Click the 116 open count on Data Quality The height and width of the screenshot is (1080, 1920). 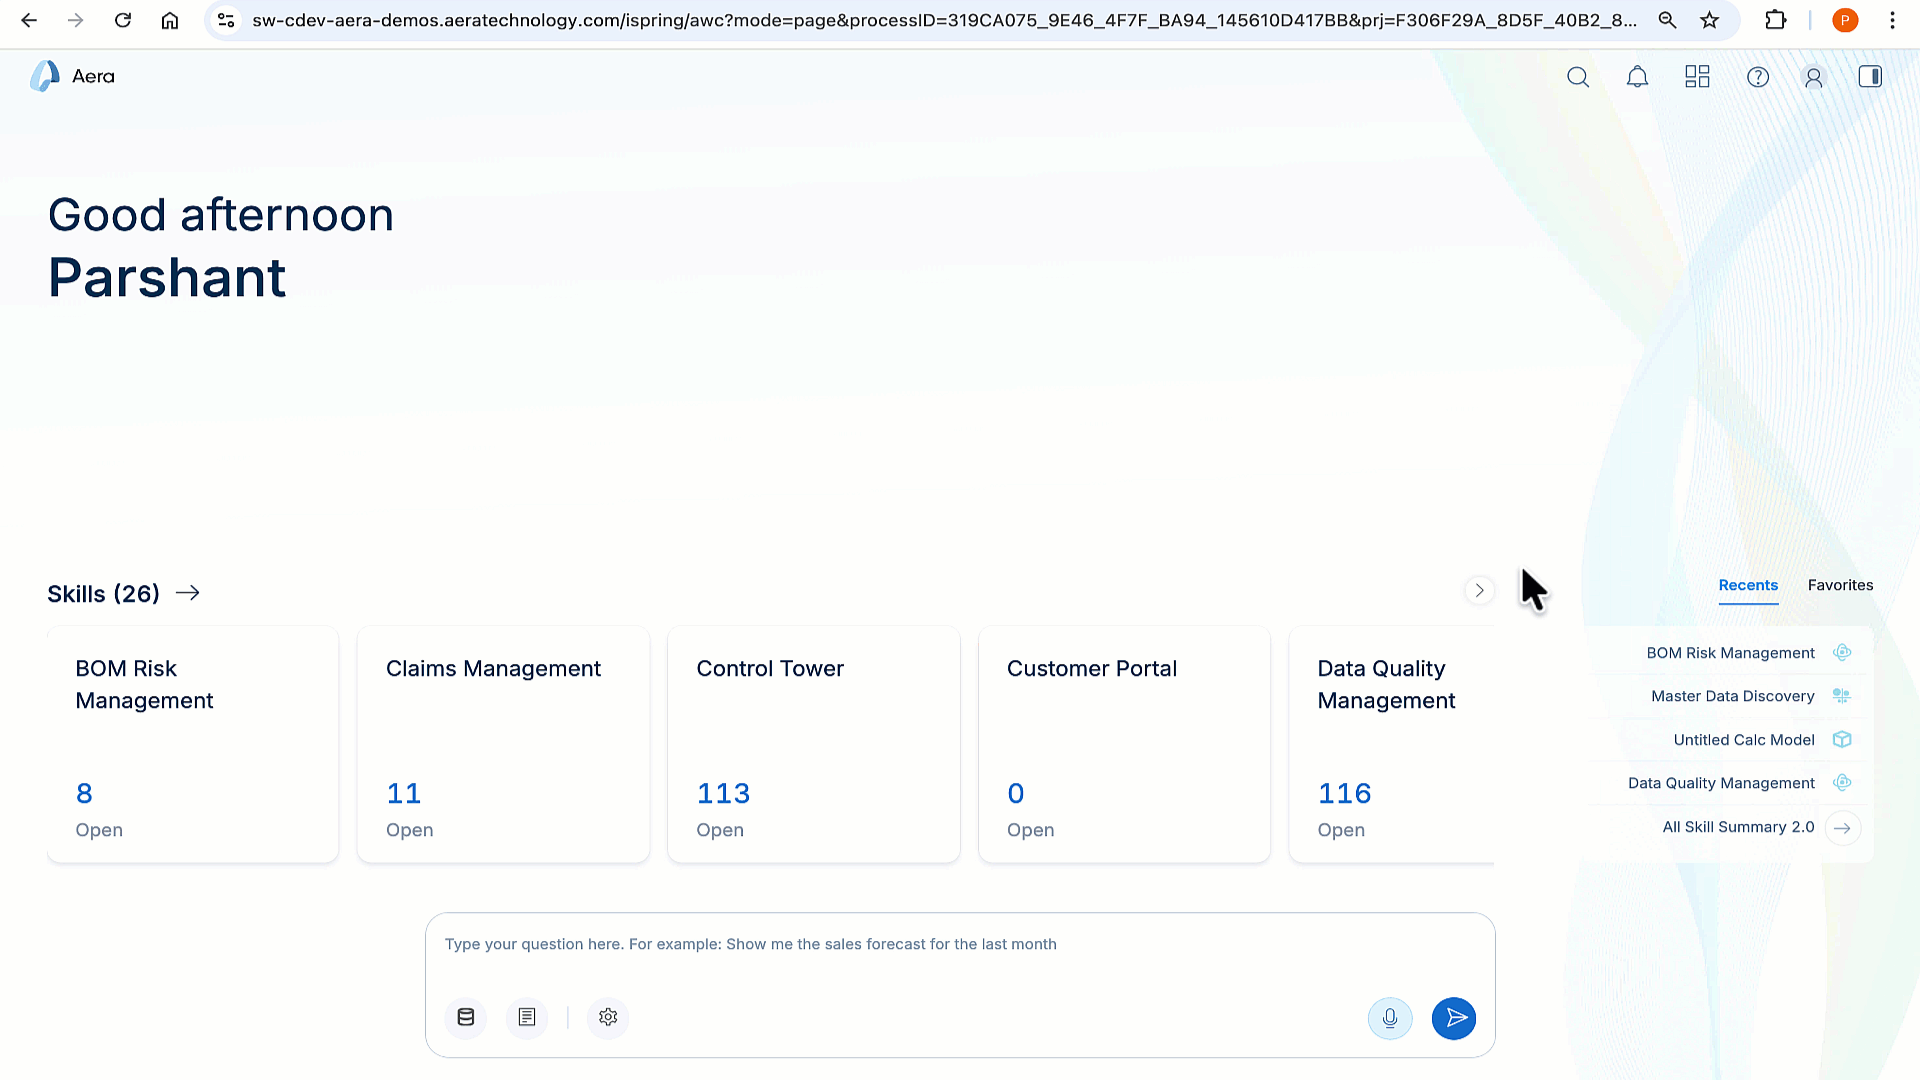tap(1344, 793)
